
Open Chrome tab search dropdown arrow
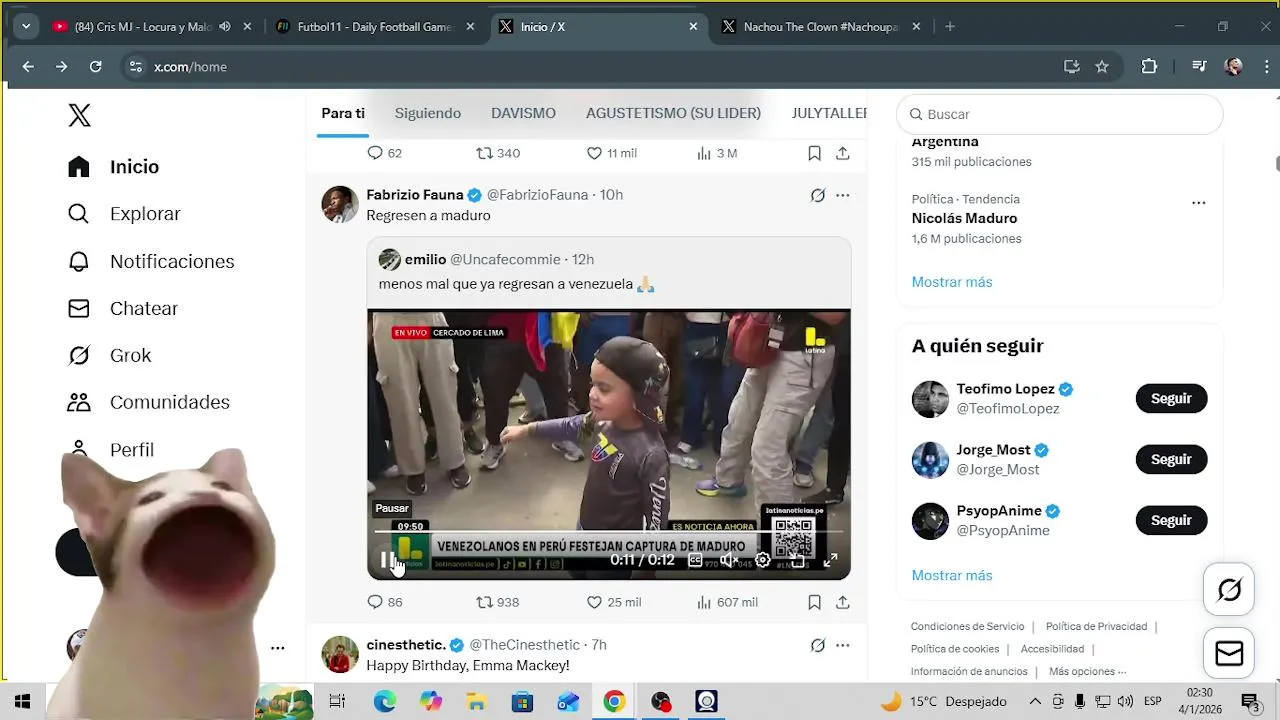point(26,27)
